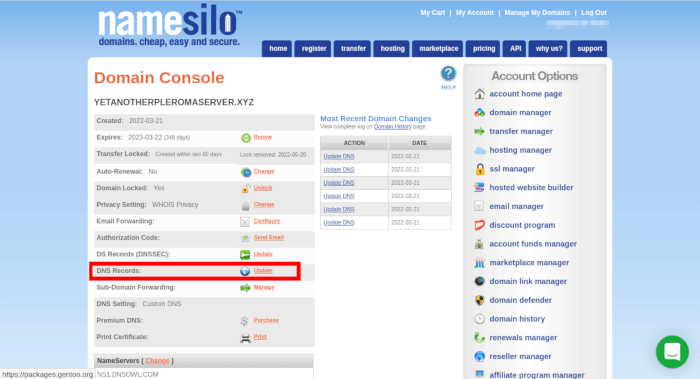Click the DNS Records globe icon

tap(245, 271)
